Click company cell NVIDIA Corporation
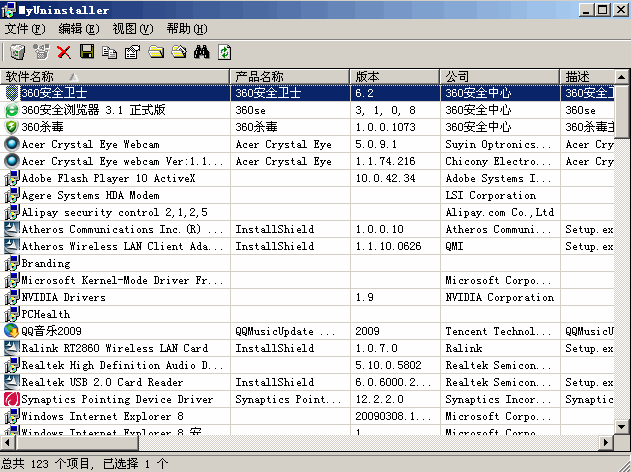This screenshot has height=472, width=631. (x=499, y=297)
